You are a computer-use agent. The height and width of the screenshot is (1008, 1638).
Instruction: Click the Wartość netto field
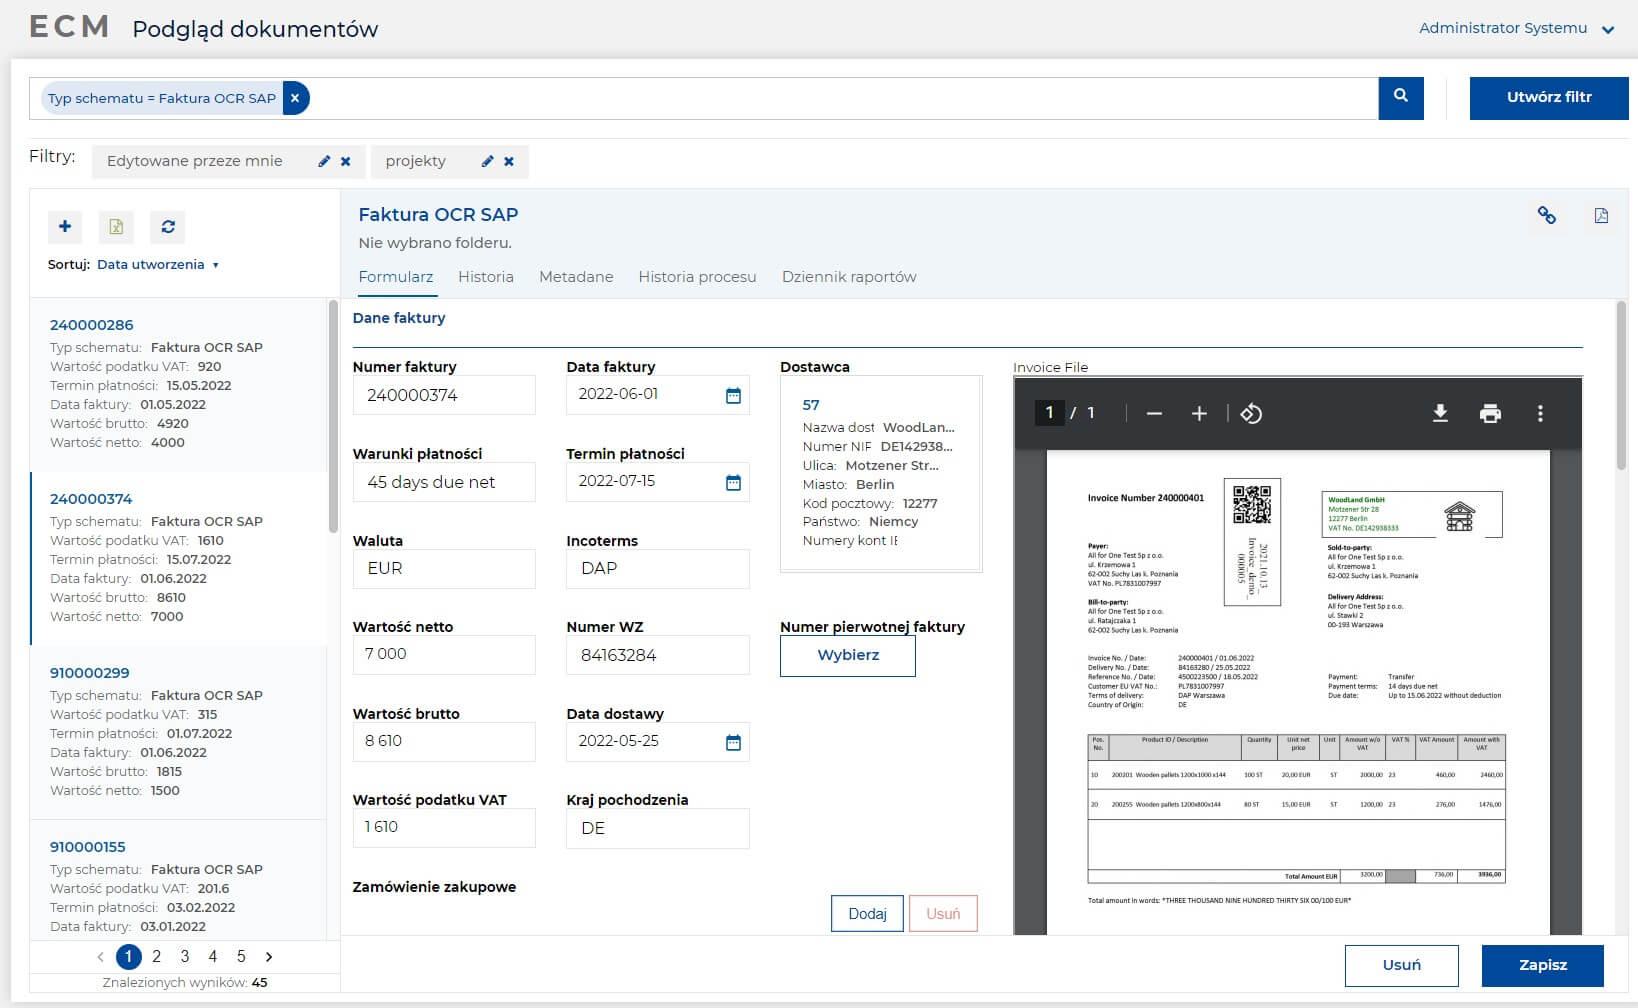click(x=444, y=655)
